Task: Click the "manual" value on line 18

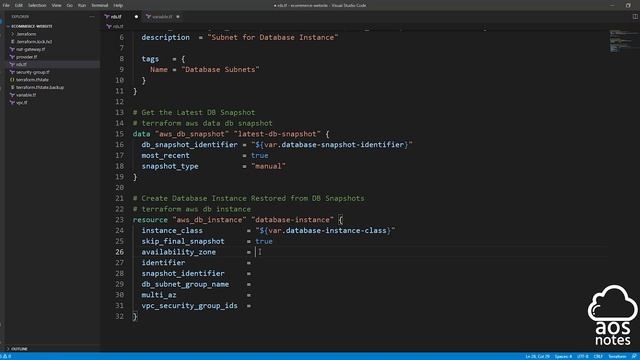Action: coord(268,166)
